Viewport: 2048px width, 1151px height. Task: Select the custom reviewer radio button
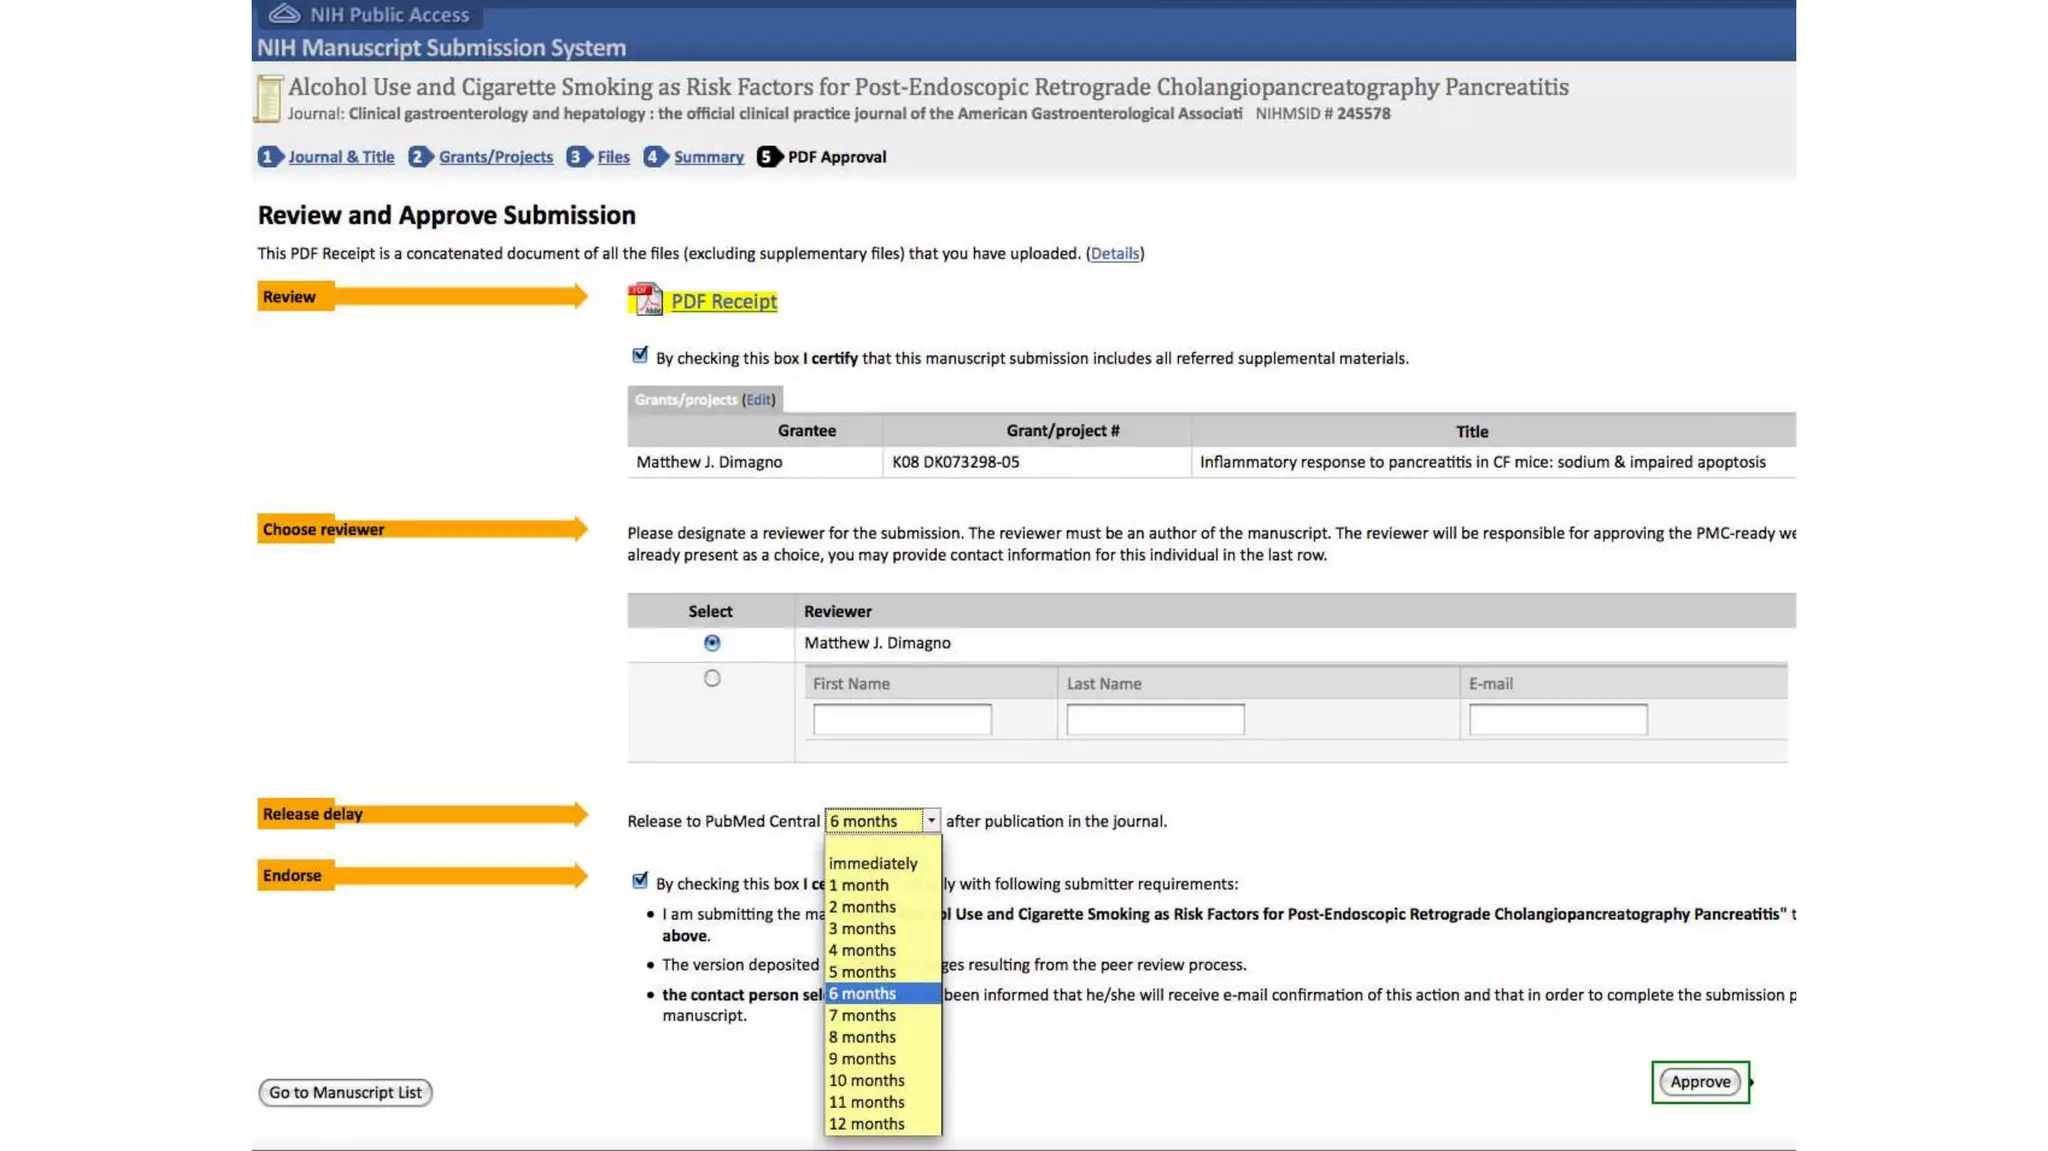coord(712,679)
